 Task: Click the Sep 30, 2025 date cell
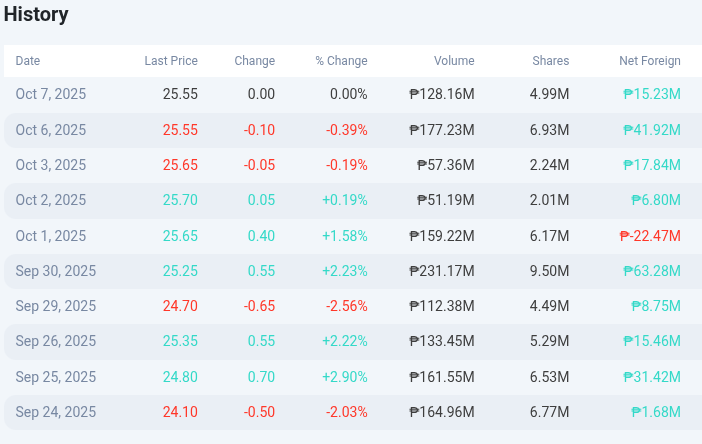coord(56,271)
